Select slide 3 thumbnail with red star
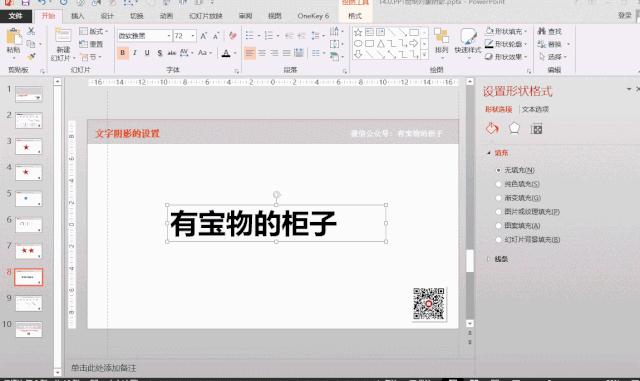The height and width of the screenshot is (381, 640). 29,147
